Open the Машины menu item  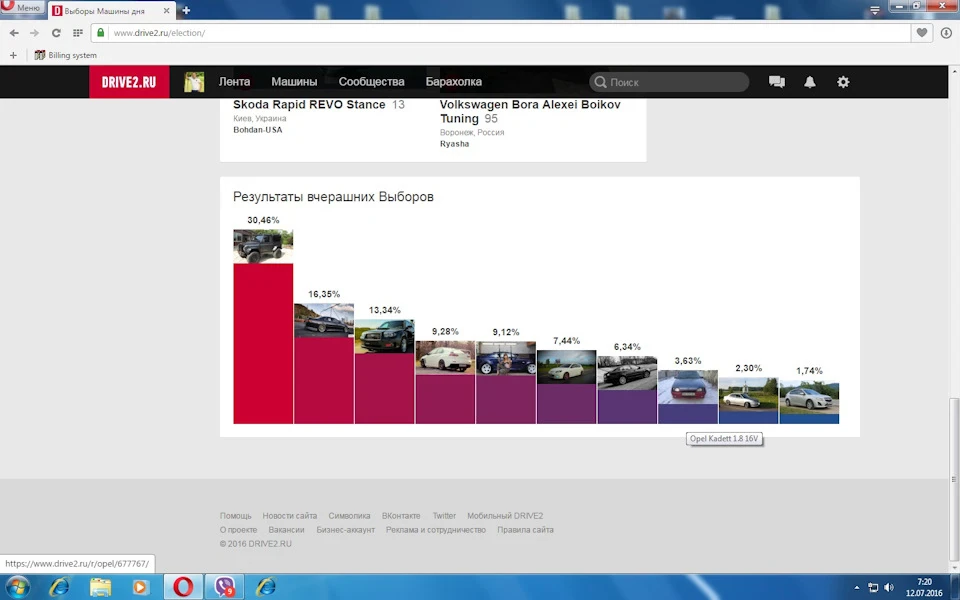pyautogui.click(x=294, y=81)
